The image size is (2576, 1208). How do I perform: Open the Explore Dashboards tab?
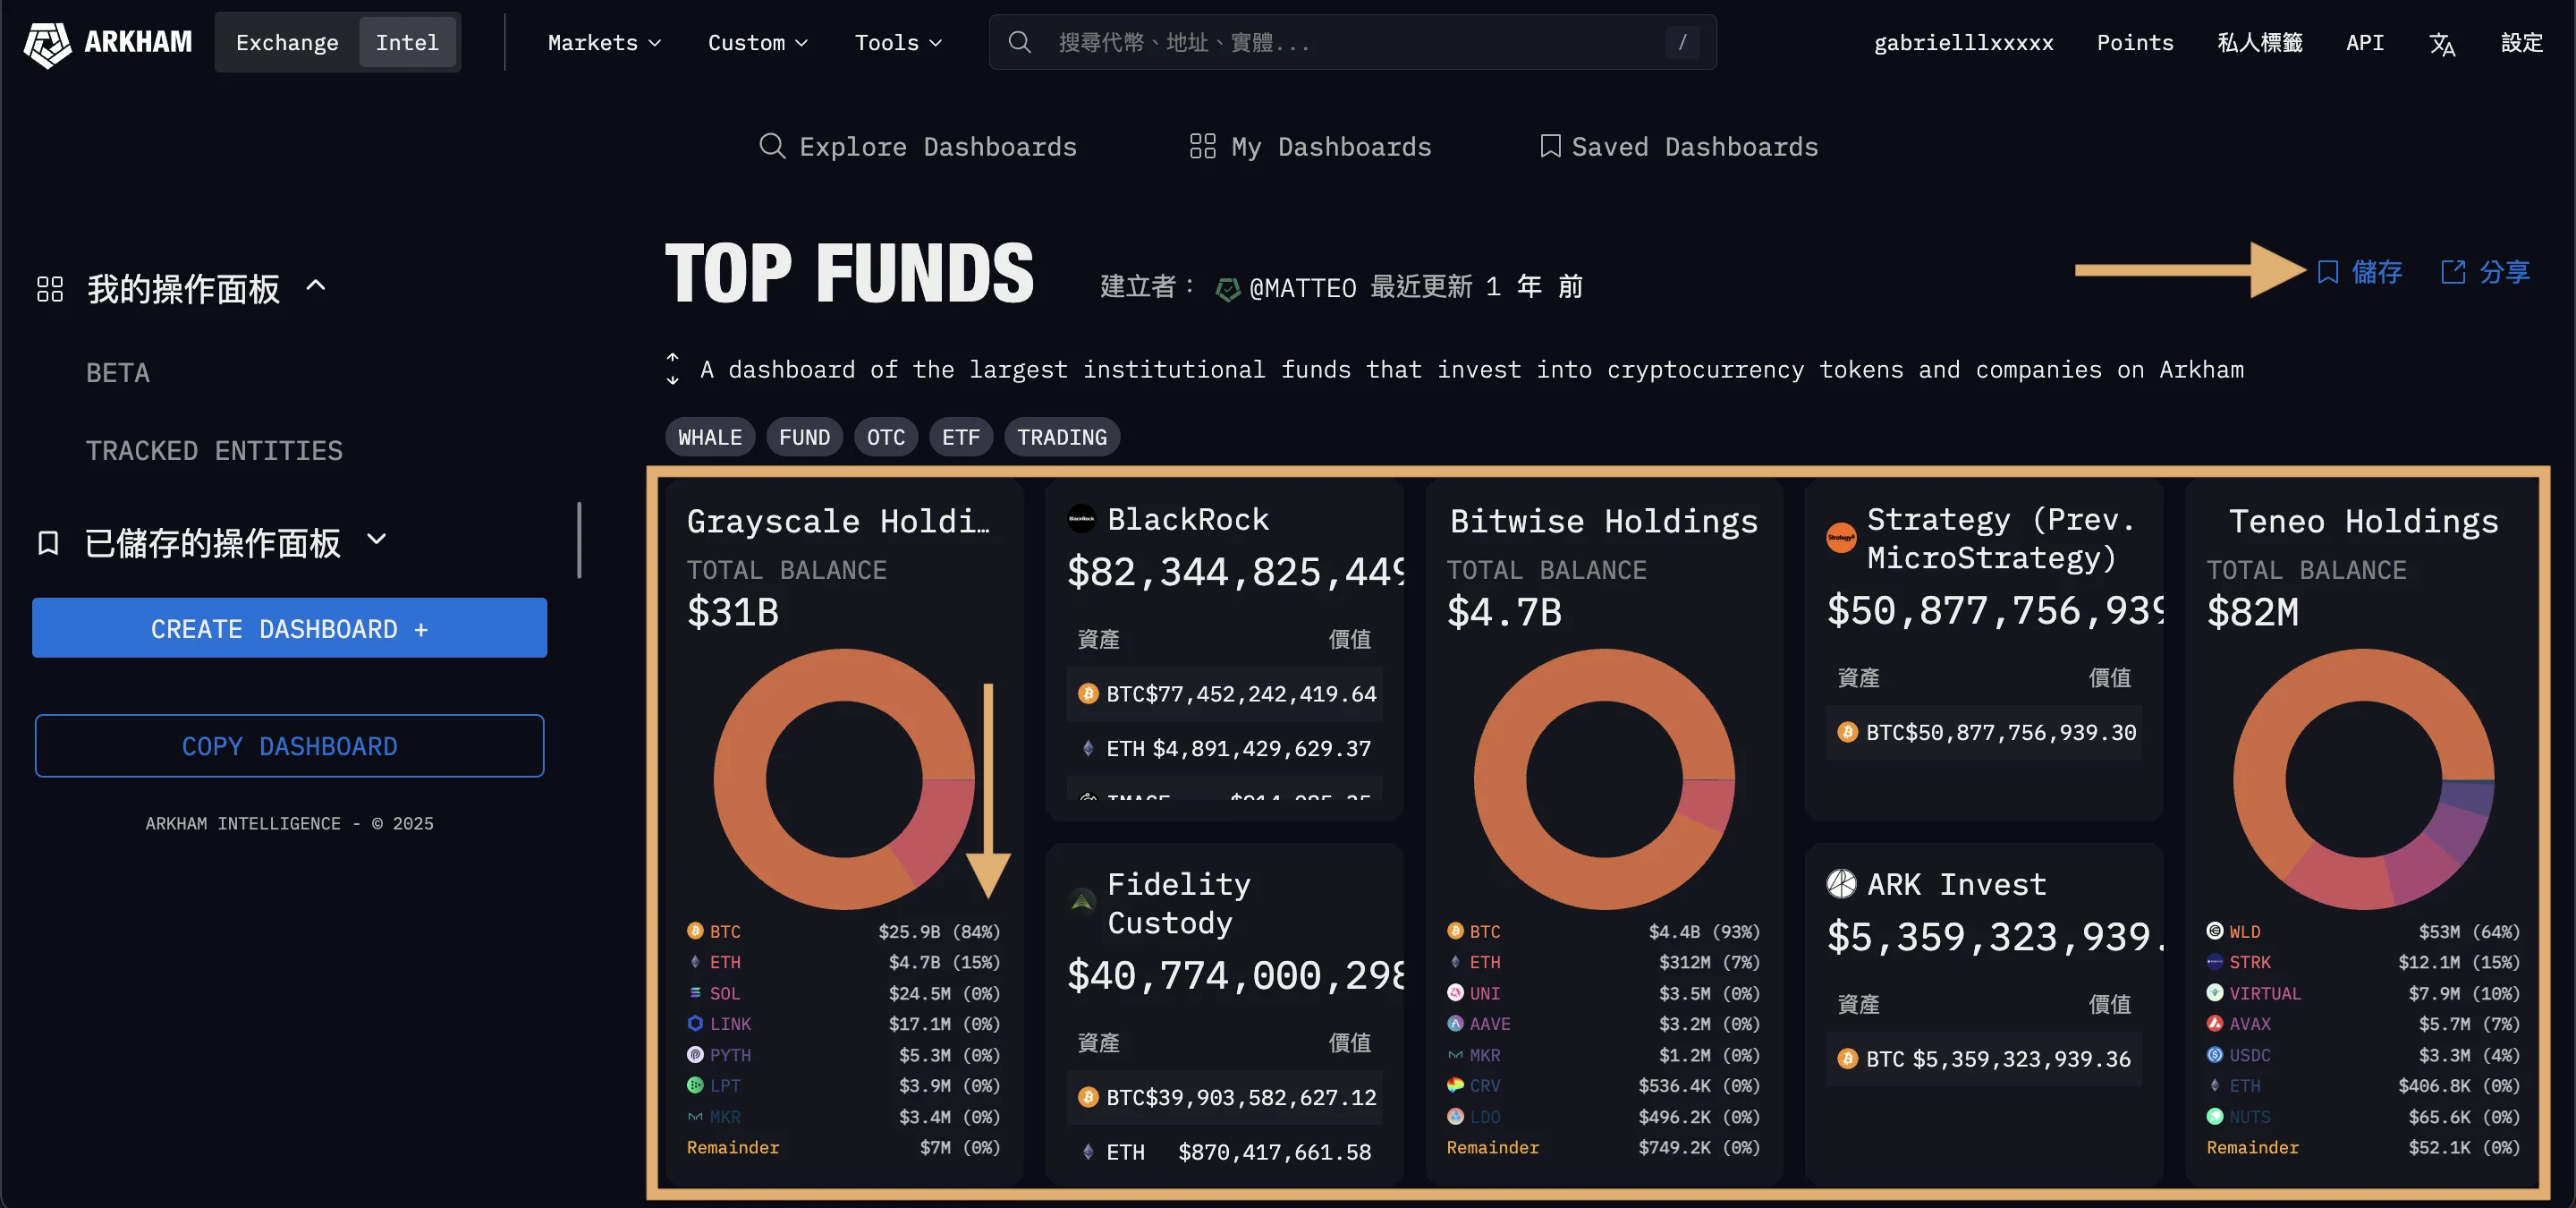click(x=918, y=147)
